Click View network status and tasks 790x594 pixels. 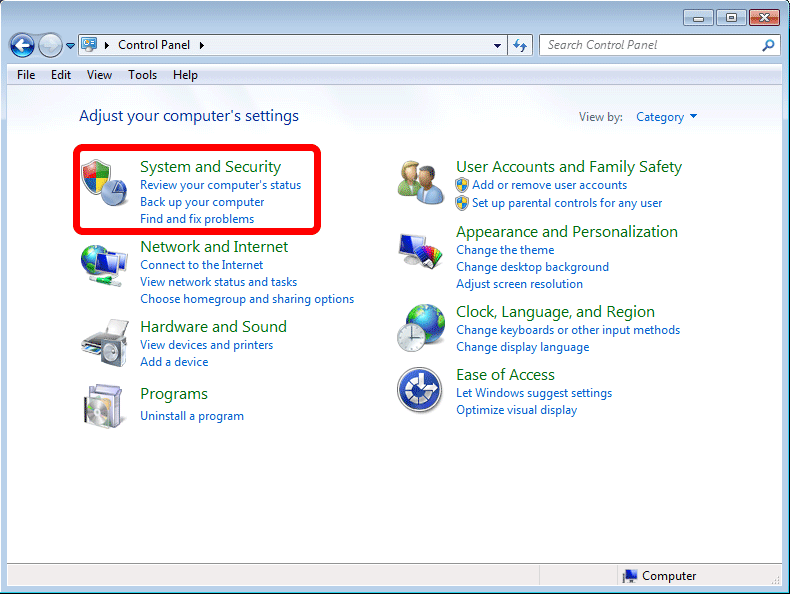tap(219, 282)
